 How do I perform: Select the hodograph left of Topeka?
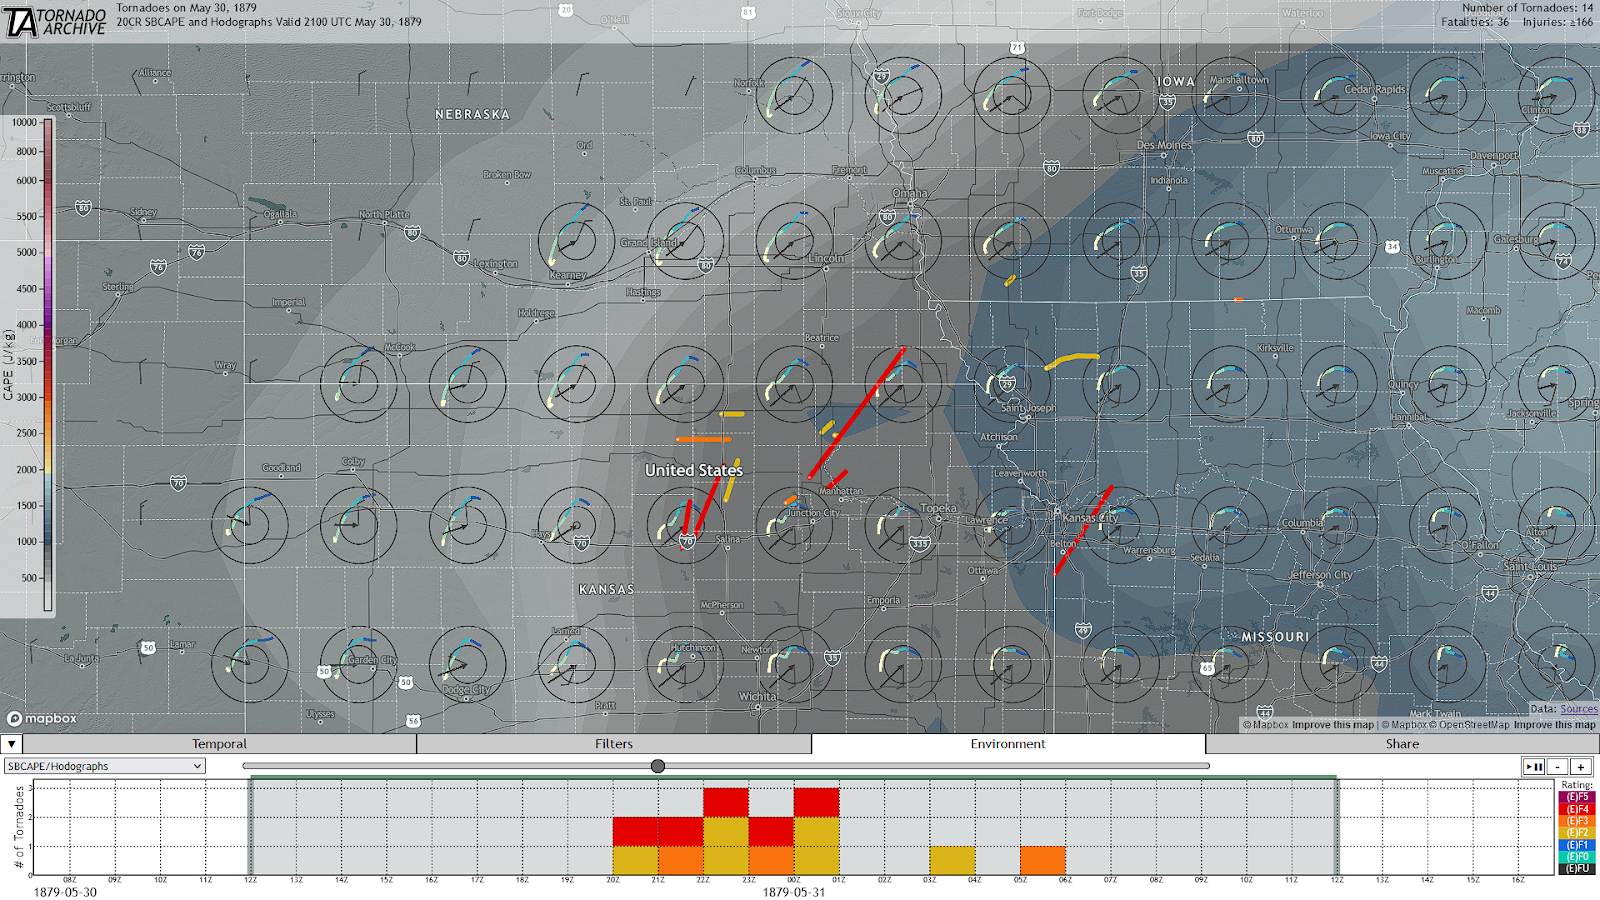click(x=903, y=525)
